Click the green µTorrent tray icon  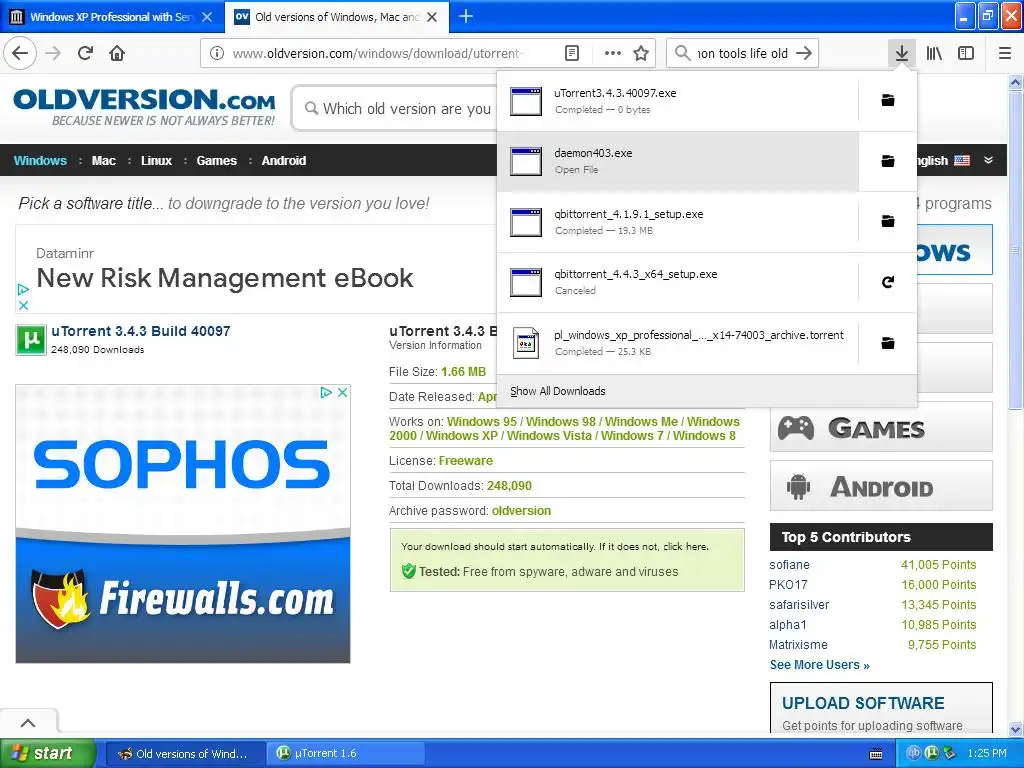click(931, 753)
